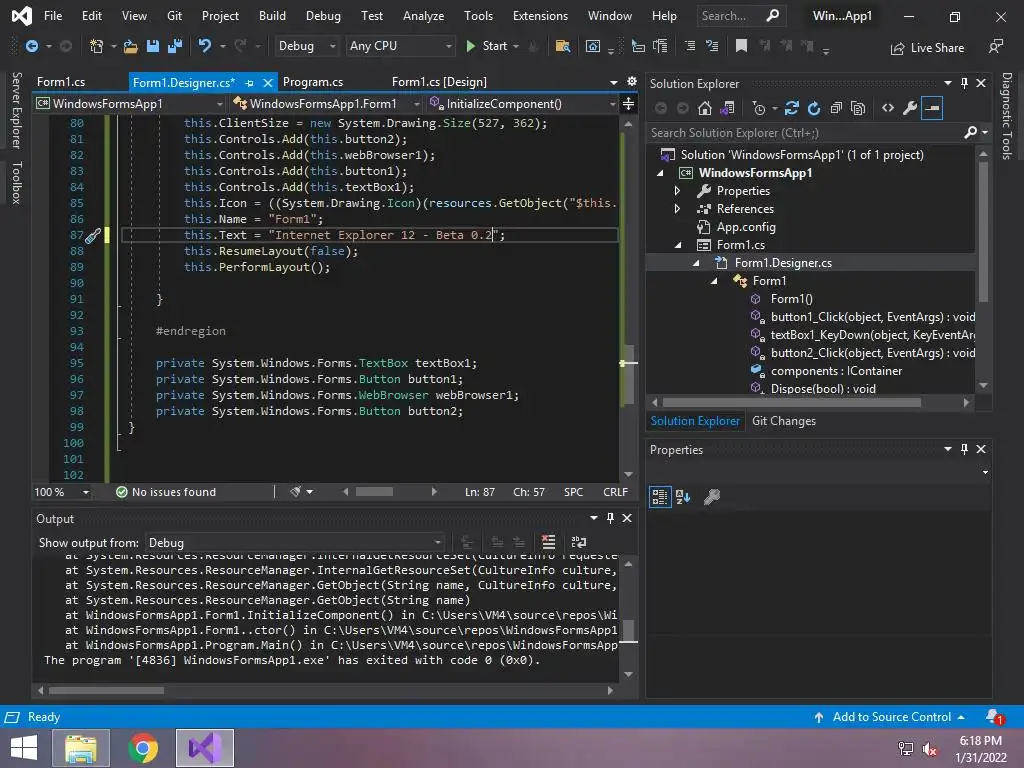The width and height of the screenshot is (1024, 768).
Task: Click the Open File folder icon
Action: (x=131, y=46)
